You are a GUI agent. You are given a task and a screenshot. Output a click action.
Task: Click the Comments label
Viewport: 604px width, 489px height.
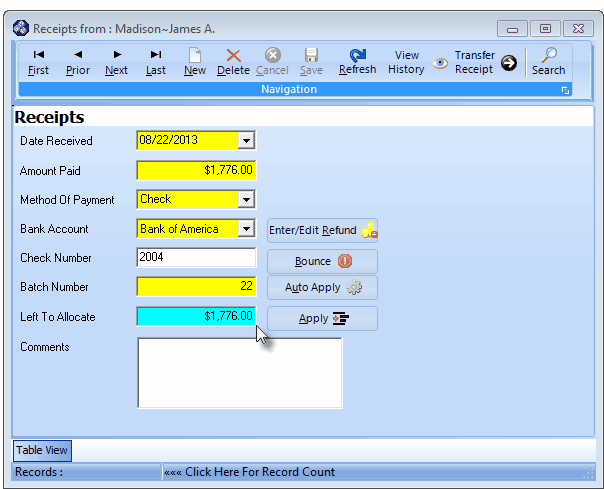coord(45,347)
